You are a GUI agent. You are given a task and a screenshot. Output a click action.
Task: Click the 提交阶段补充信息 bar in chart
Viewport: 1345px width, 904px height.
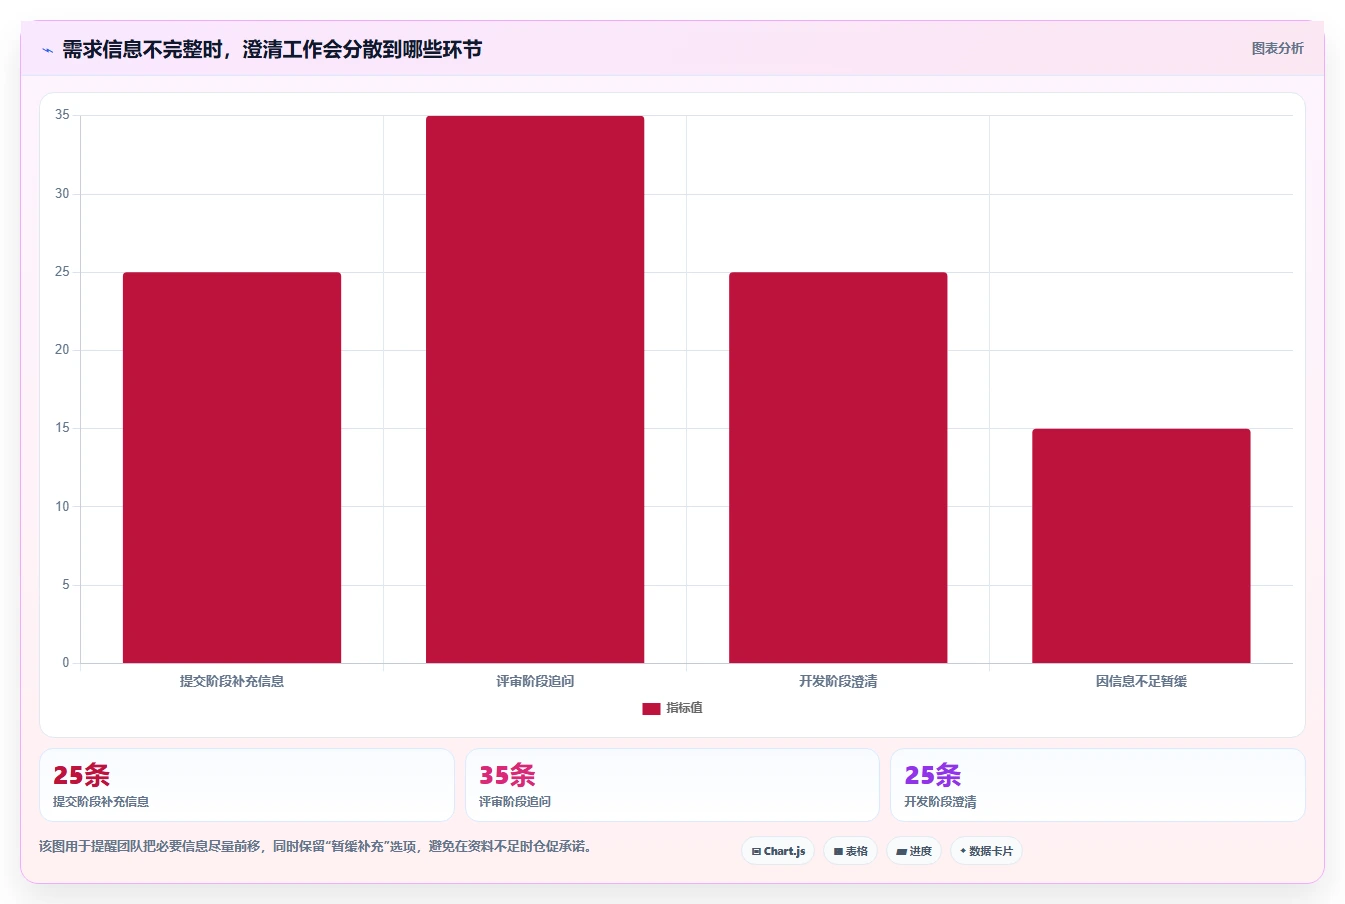tap(232, 467)
